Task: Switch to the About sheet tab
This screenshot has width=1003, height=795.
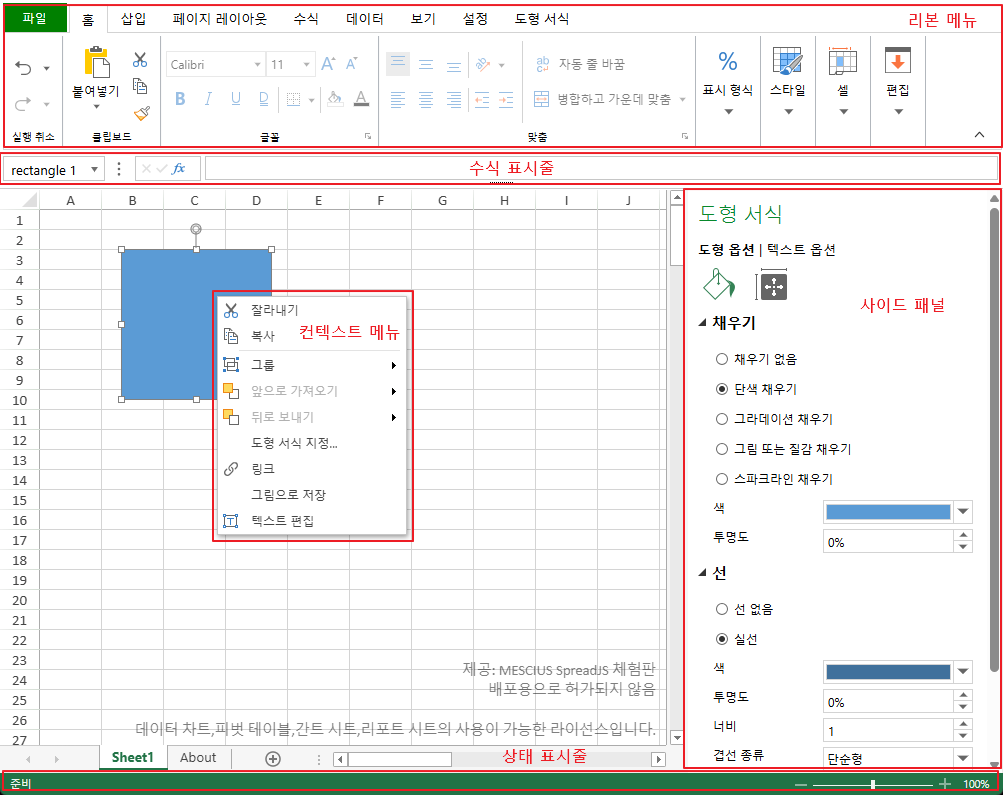Action: click(x=198, y=758)
